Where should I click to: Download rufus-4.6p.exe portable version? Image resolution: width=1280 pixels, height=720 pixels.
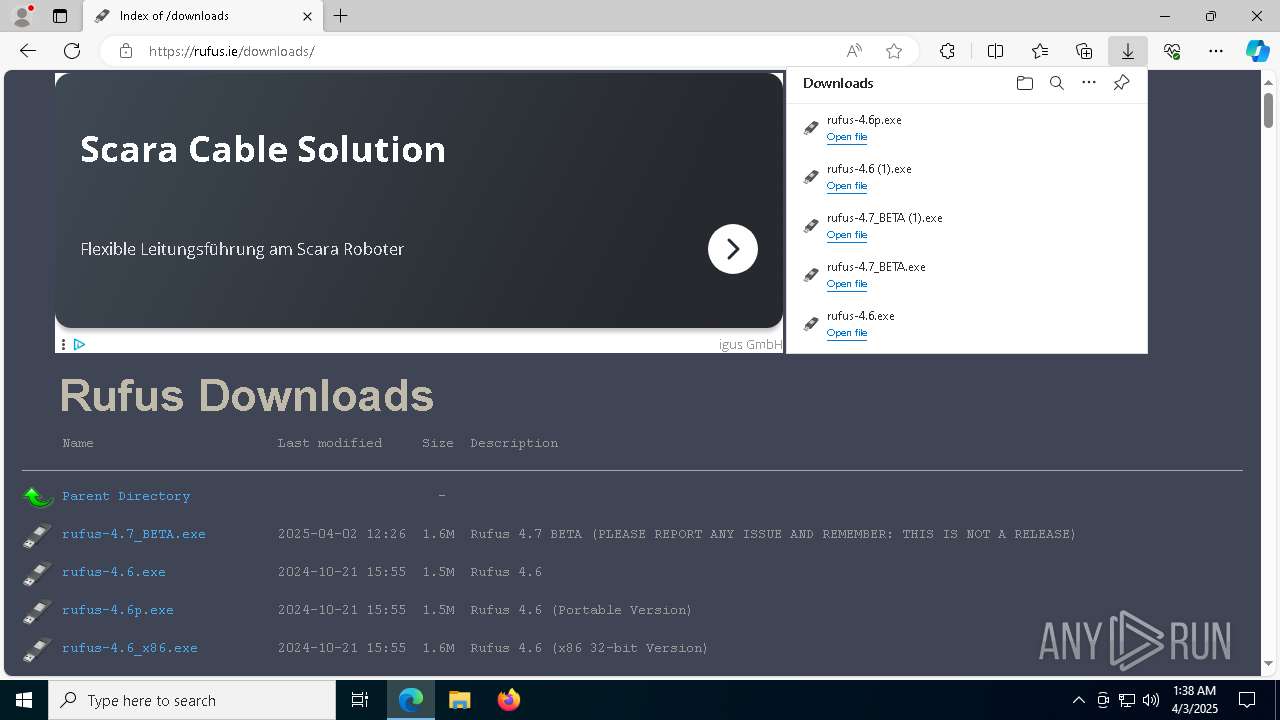pyautogui.click(x=118, y=610)
